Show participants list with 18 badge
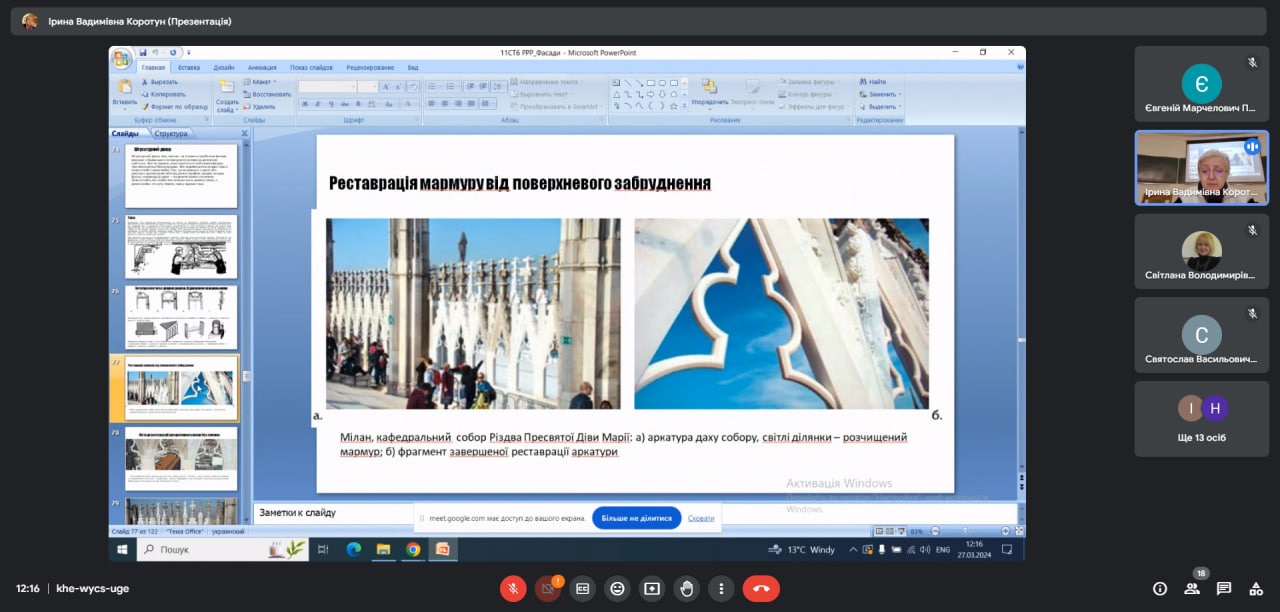 [1192, 589]
